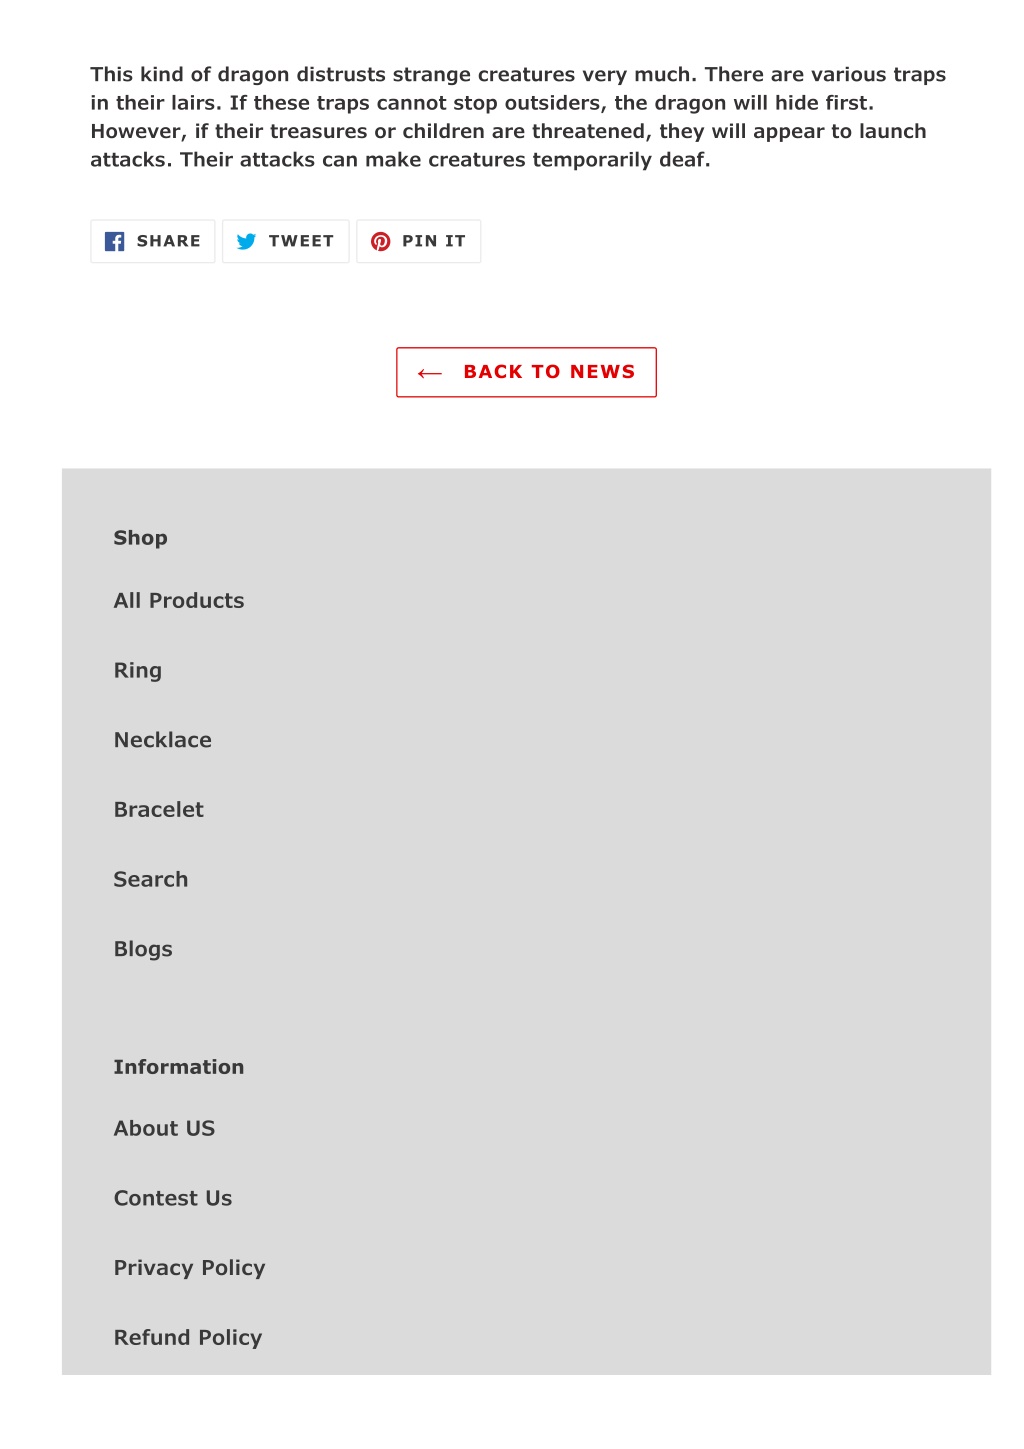View the Refund Policy
Image resolution: width=1024 pixels, height=1449 pixels.
pos(188,1338)
